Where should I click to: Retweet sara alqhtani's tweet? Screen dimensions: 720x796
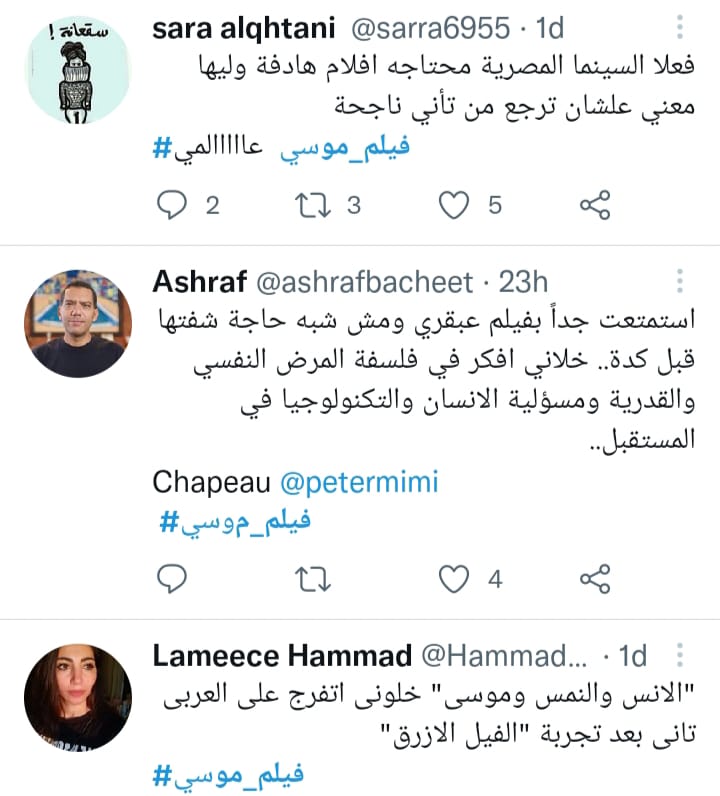click(x=313, y=205)
